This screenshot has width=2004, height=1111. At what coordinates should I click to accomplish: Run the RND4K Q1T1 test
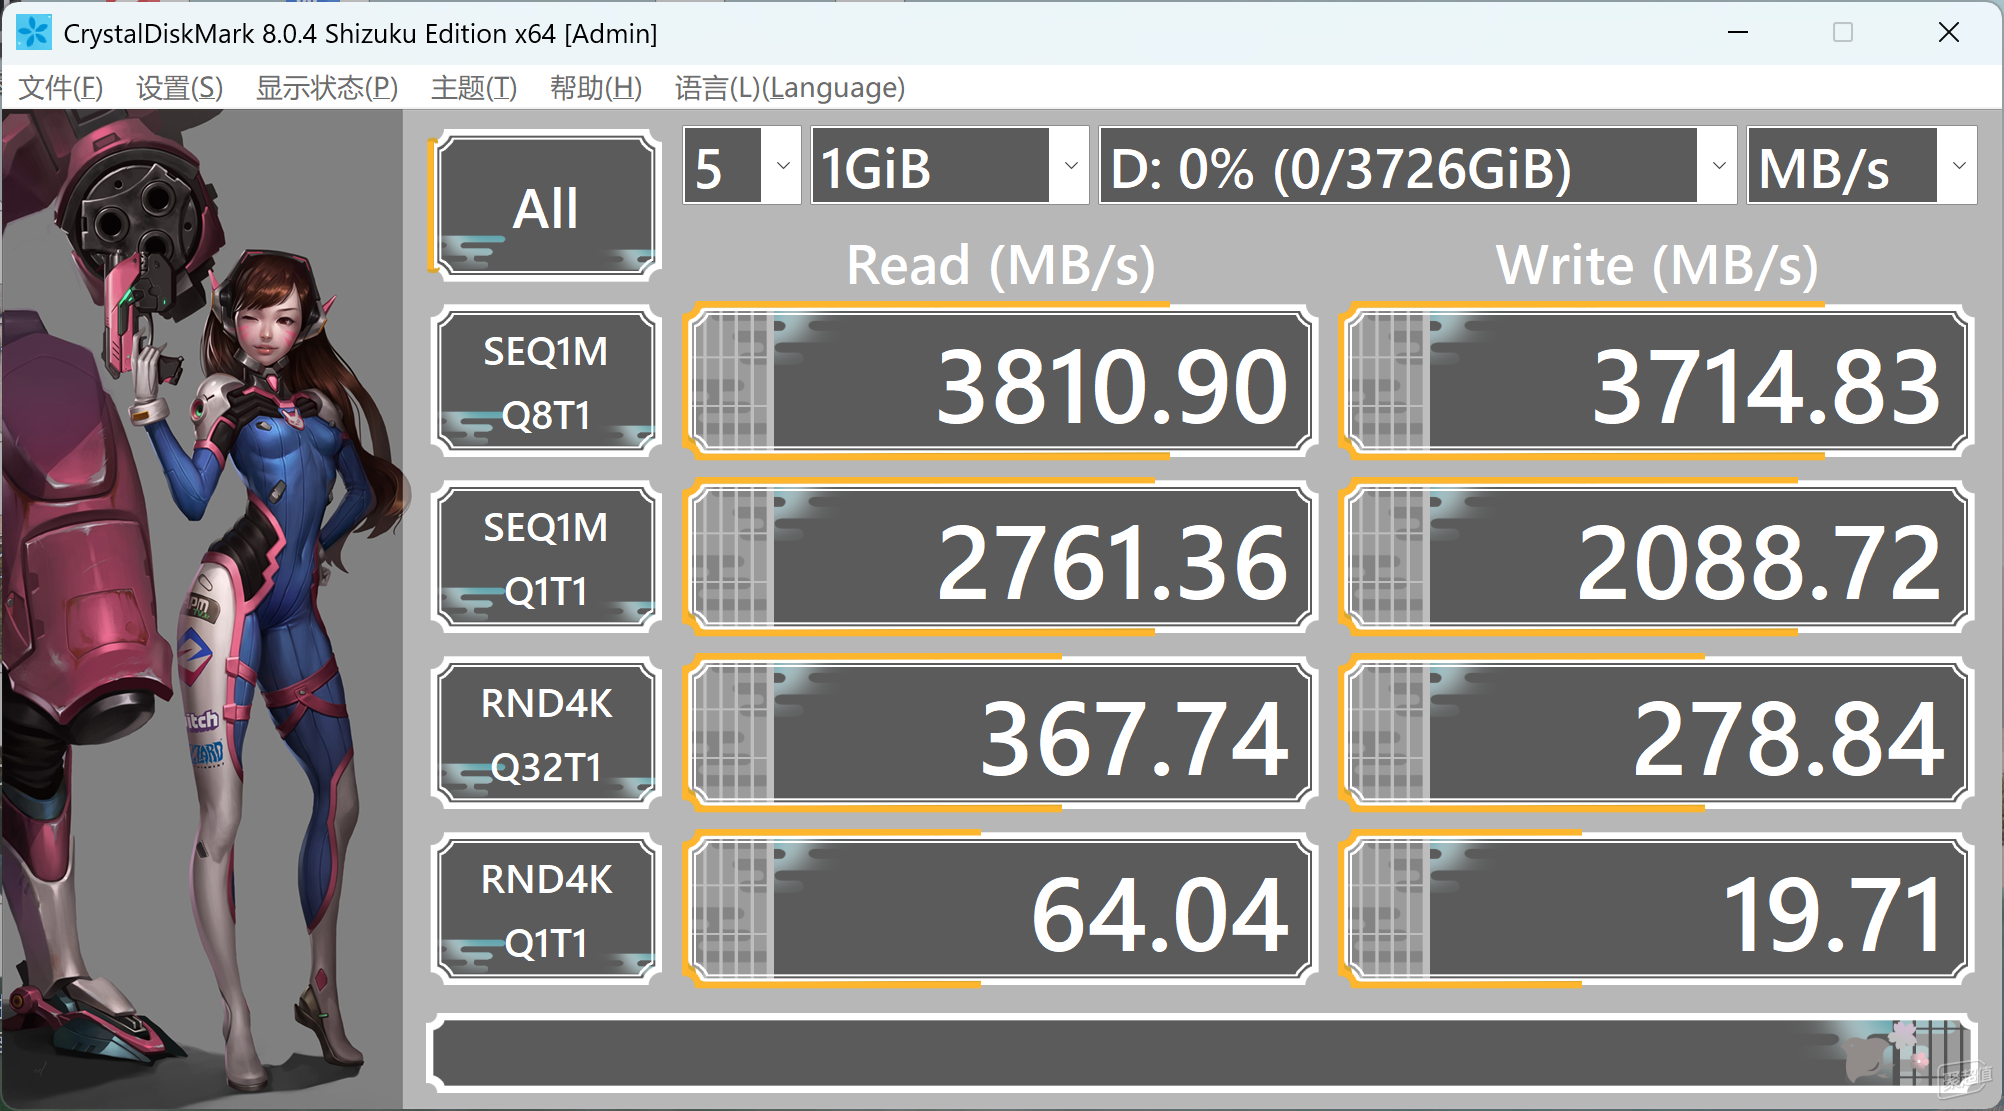pyautogui.click(x=545, y=910)
